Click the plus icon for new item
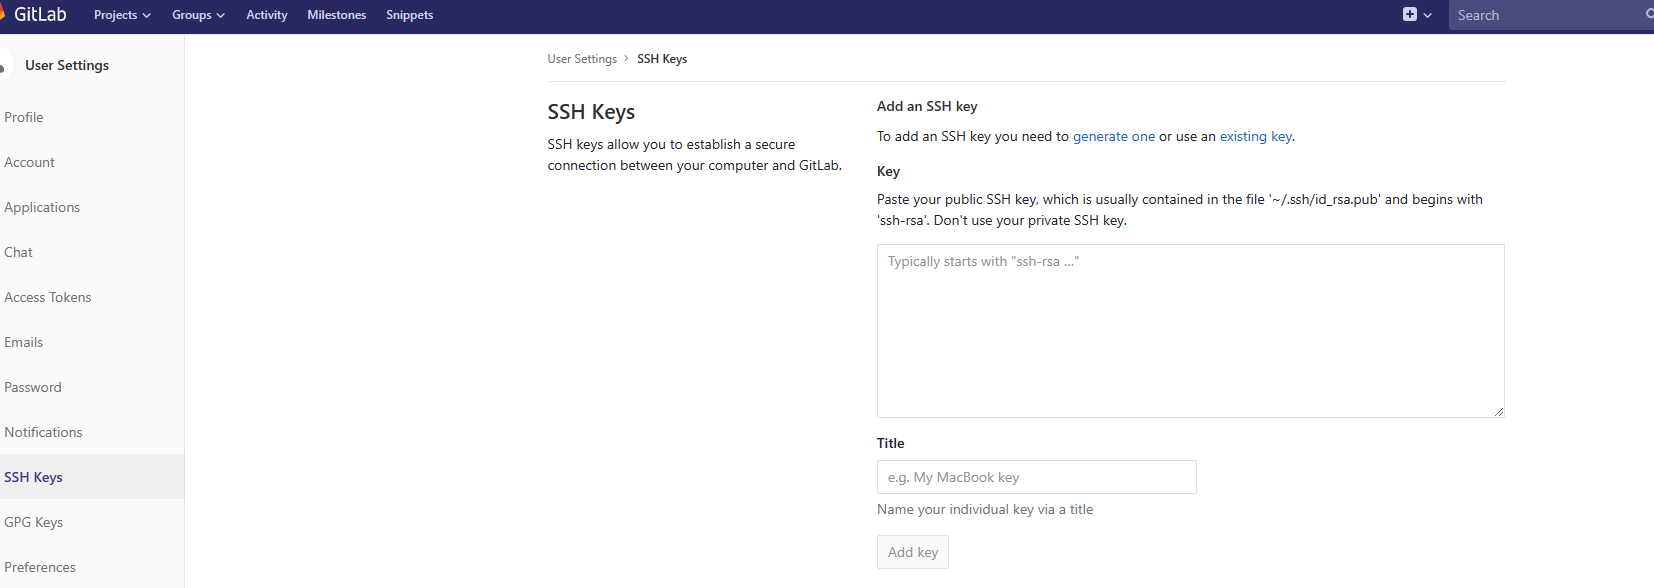1654x588 pixels. (x=1410, y=15)
